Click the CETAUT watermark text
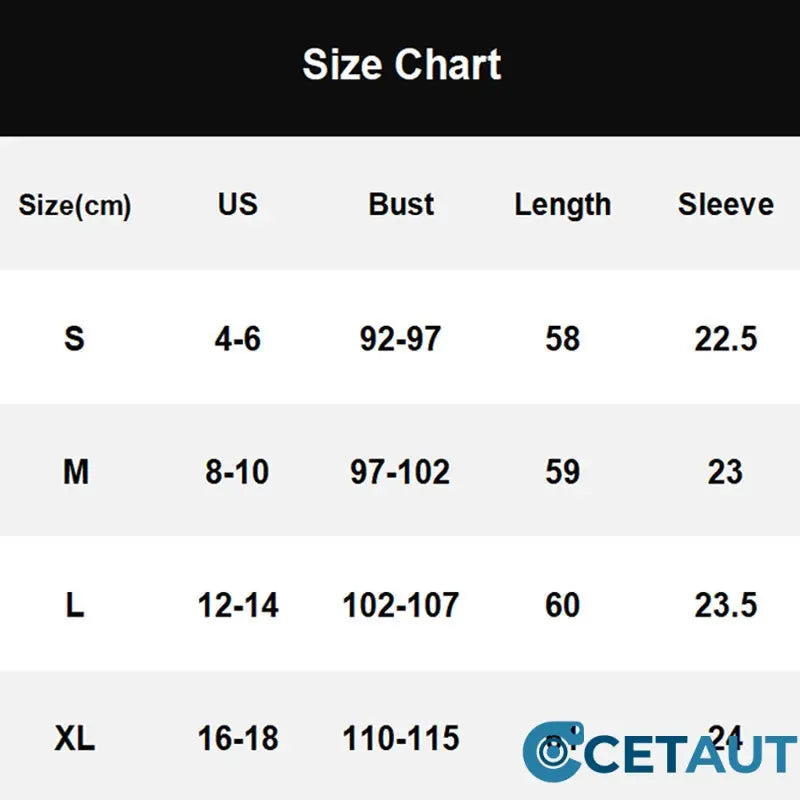 coord(691,754)
